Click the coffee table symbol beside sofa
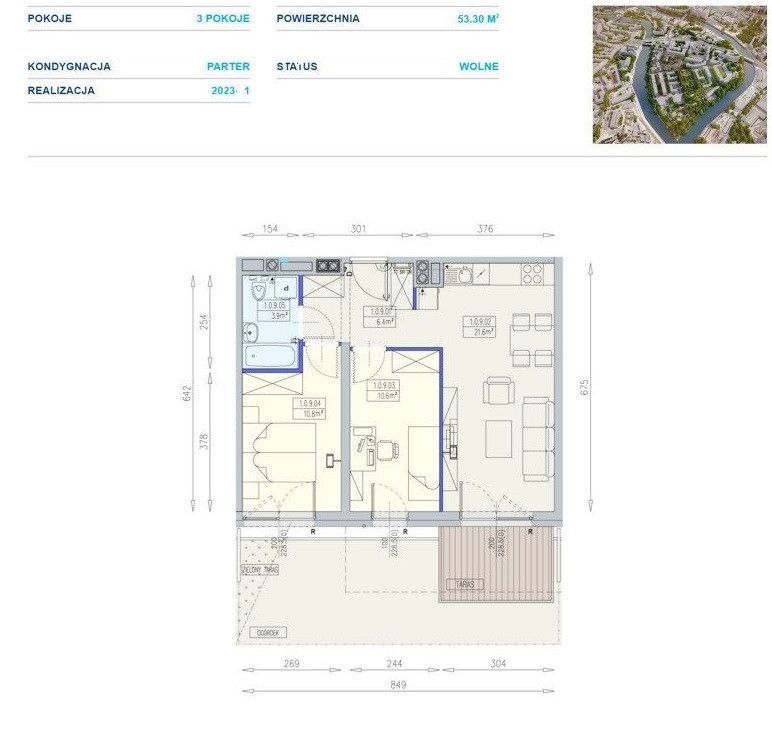 point(498,439)
